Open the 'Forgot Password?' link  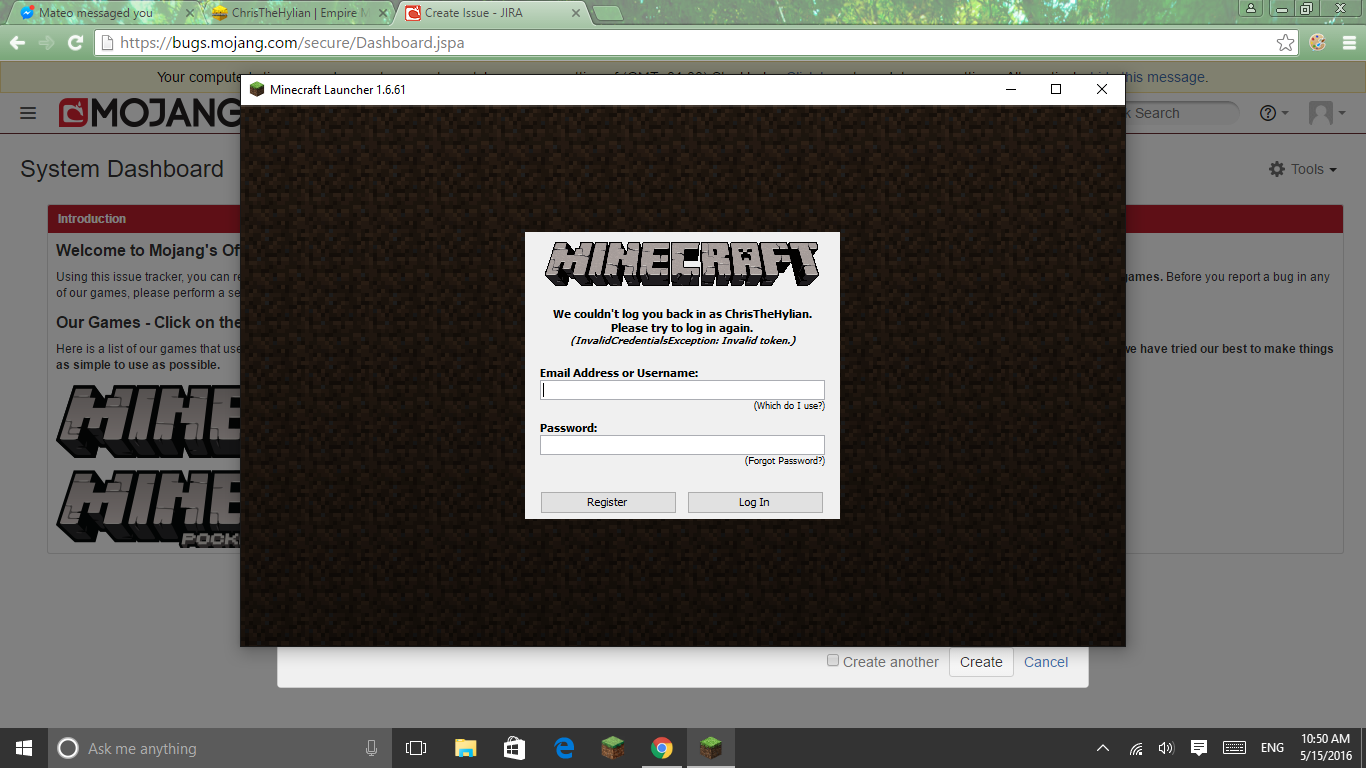tap(785, 461)
